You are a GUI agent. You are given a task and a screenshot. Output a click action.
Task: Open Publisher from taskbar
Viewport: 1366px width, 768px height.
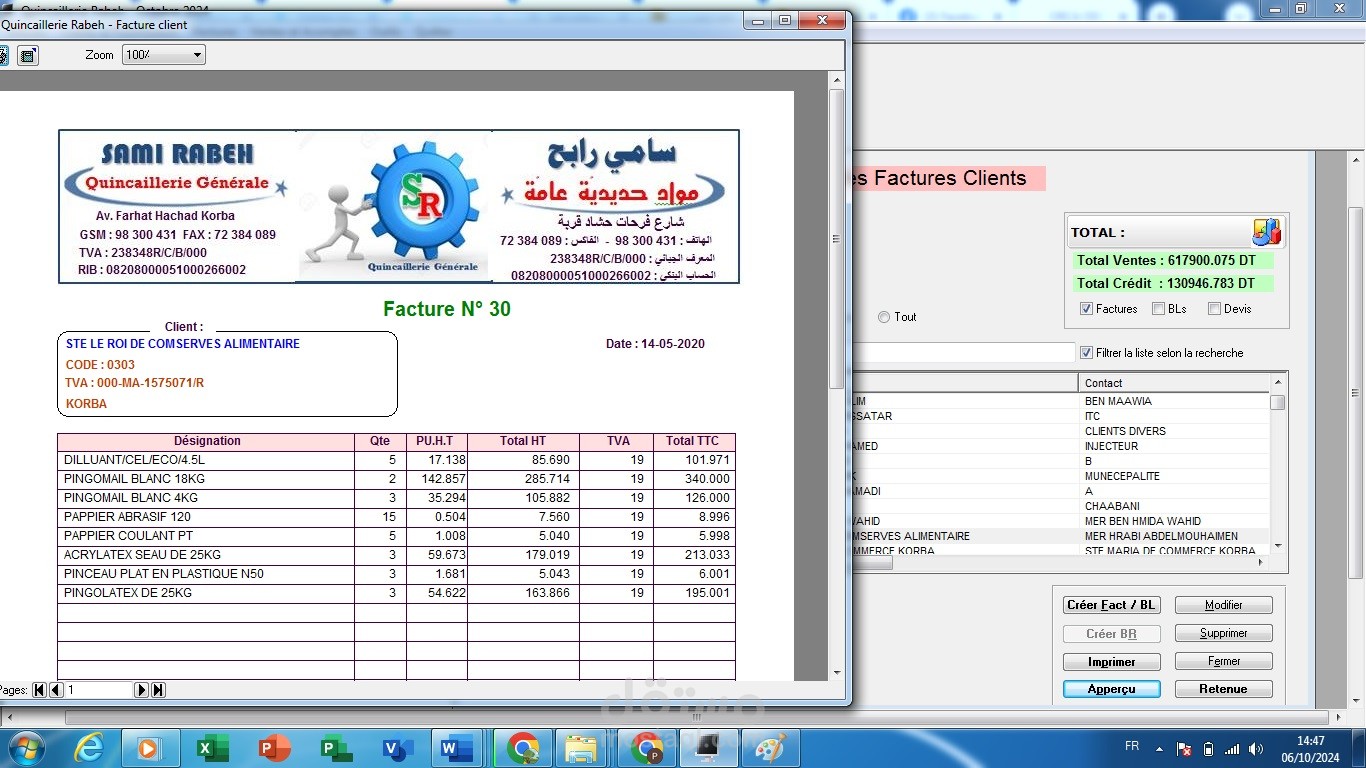pyautogui.click(x=335, y=748)
